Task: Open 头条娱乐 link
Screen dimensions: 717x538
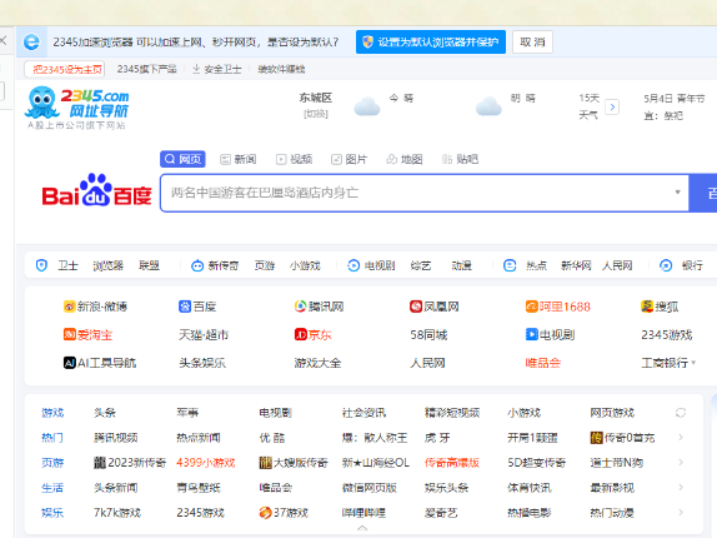Action: pos(202,363)
